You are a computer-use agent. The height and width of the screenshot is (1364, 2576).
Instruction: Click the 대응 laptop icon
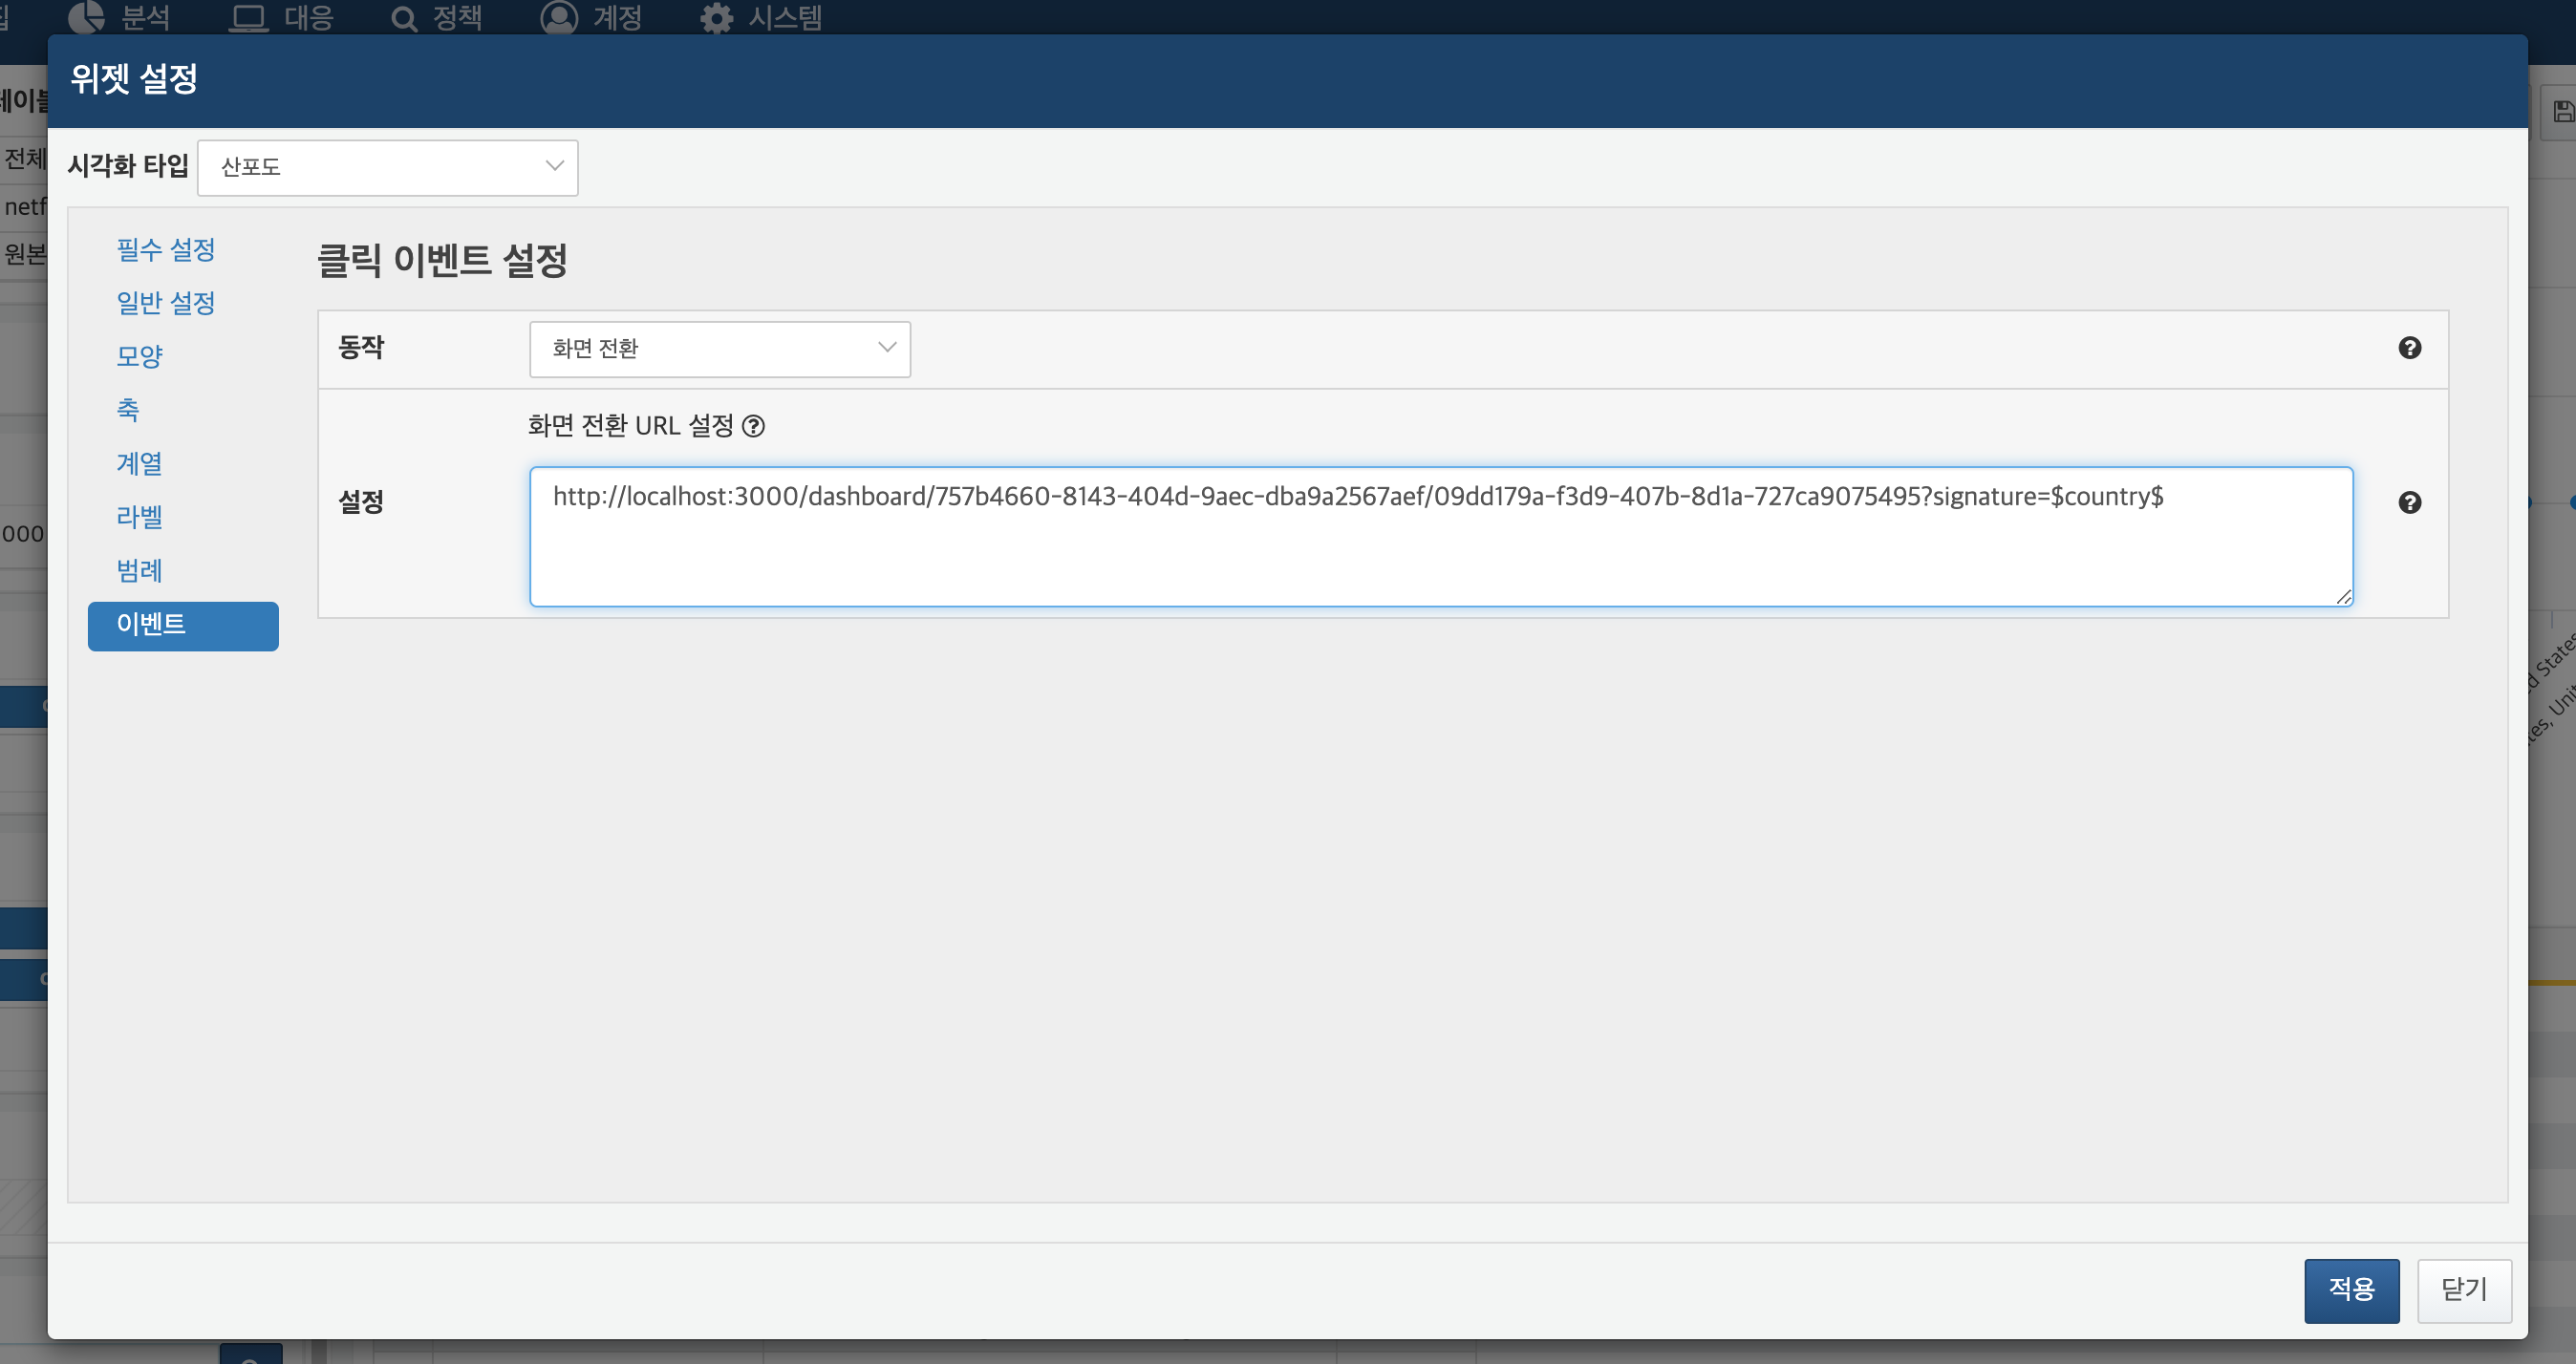(248, 18)
